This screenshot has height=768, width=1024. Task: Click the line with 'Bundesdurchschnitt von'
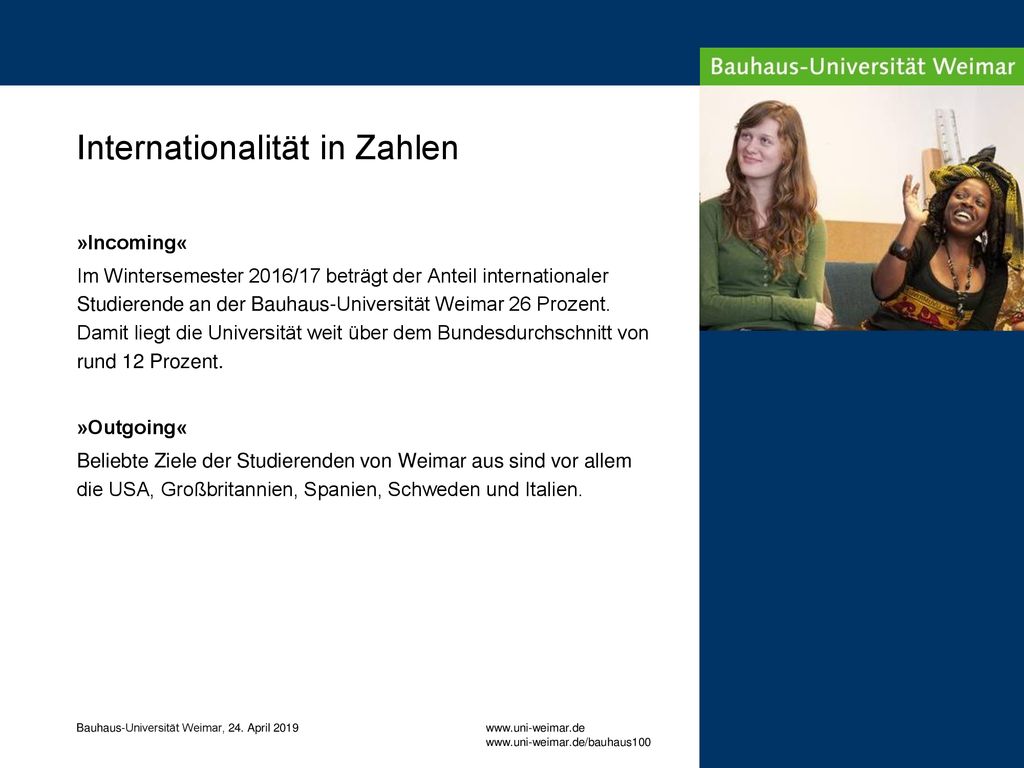pos(362,333)
